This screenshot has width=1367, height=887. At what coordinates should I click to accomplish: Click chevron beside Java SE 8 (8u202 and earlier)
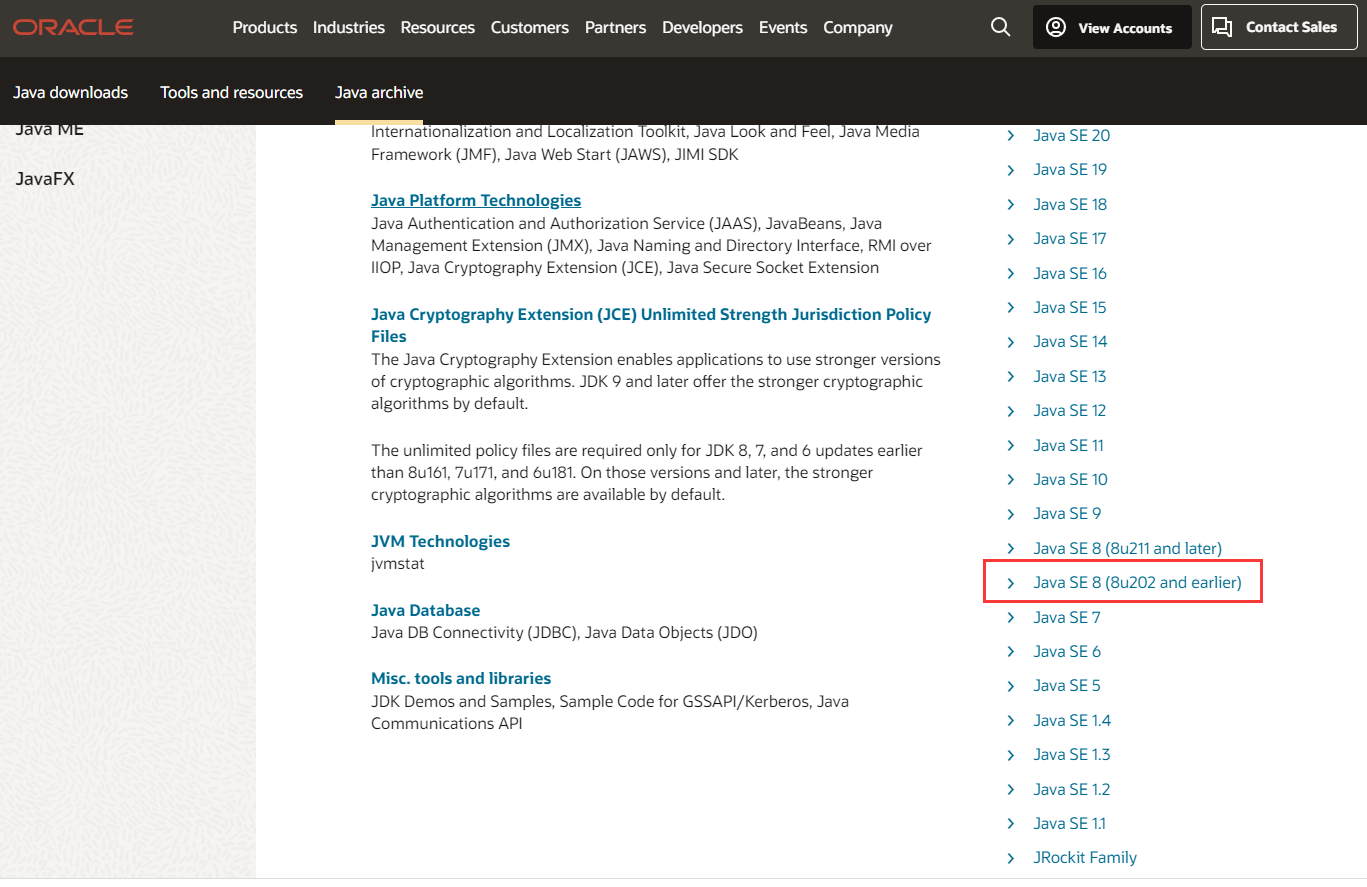tap(1011, 582)
